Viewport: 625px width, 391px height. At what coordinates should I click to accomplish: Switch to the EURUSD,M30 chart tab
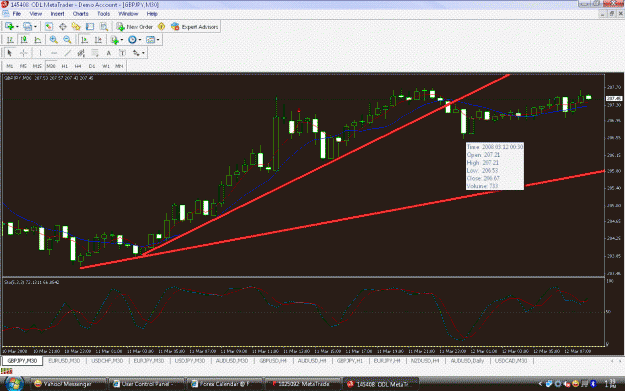coord(64,361)
